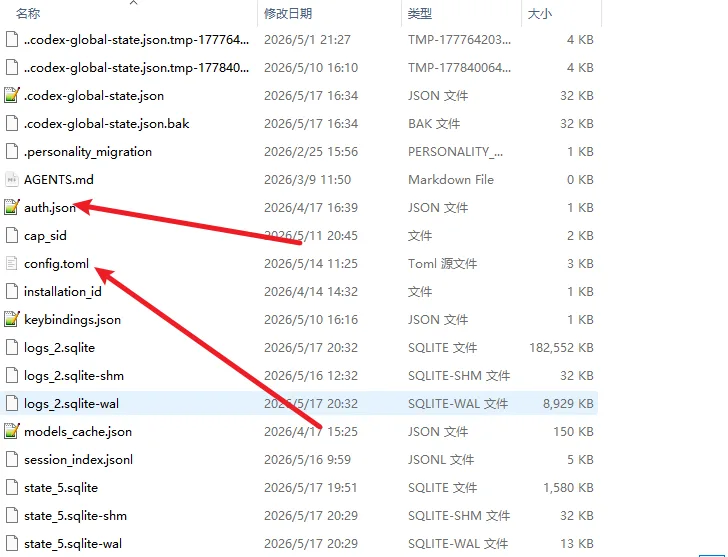
Task: Click the sort arrow above 名称 header
Action: point(134,3)
